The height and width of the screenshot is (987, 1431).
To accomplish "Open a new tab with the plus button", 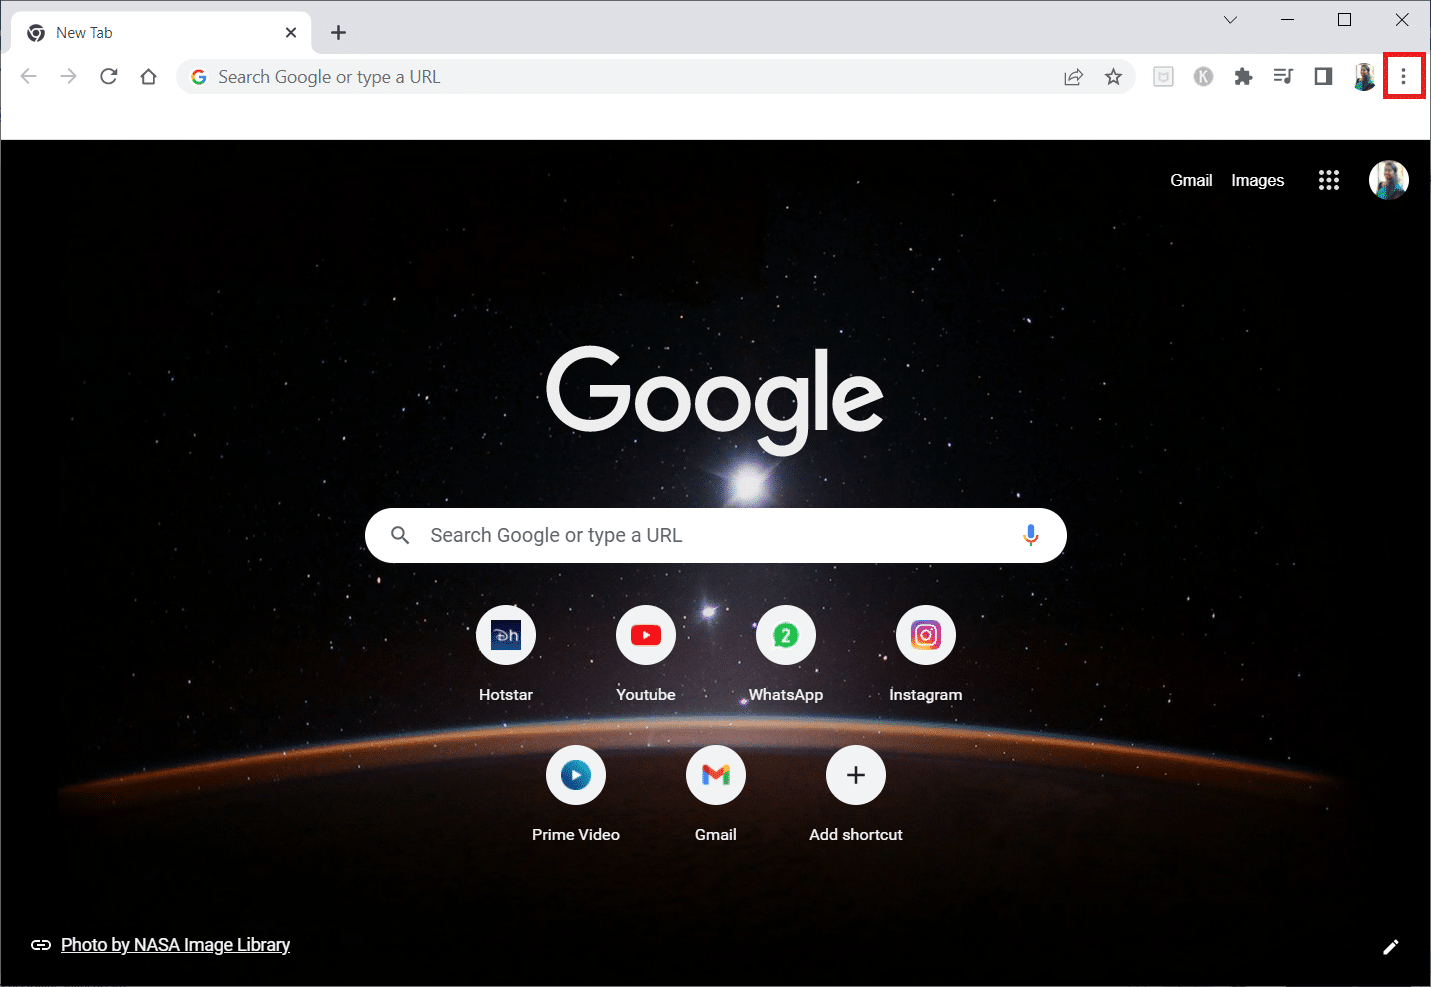I will point(339,33).
